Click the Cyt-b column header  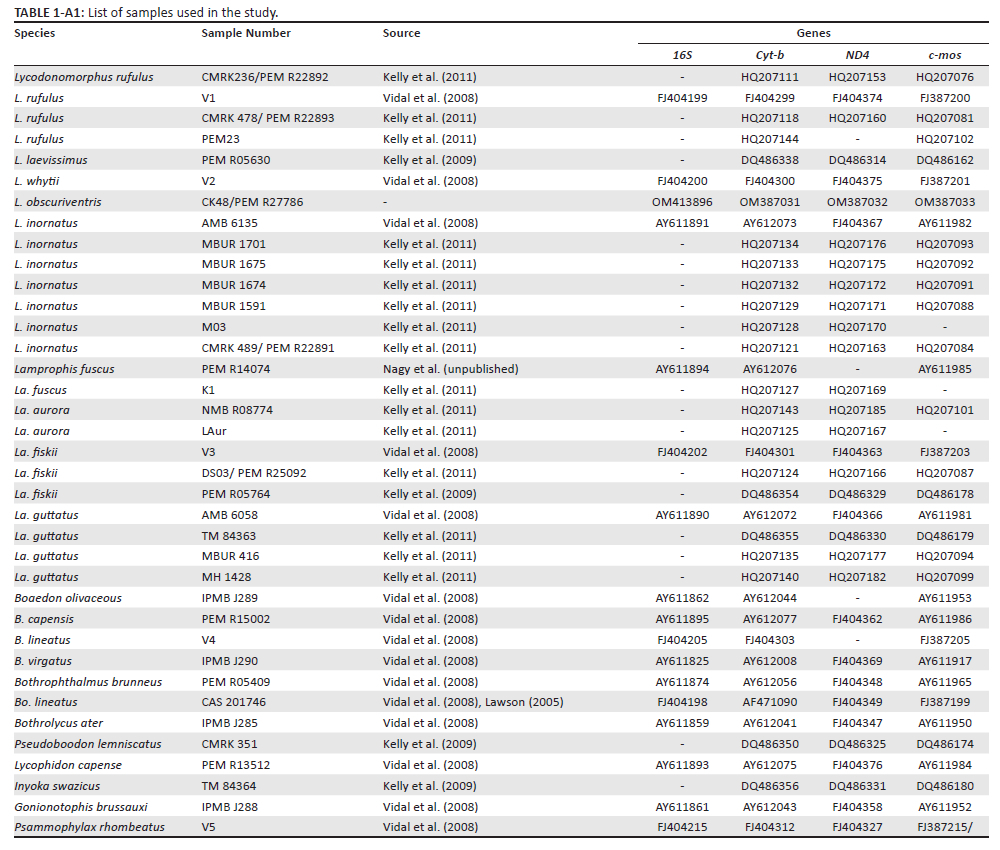tap(770, 54)
